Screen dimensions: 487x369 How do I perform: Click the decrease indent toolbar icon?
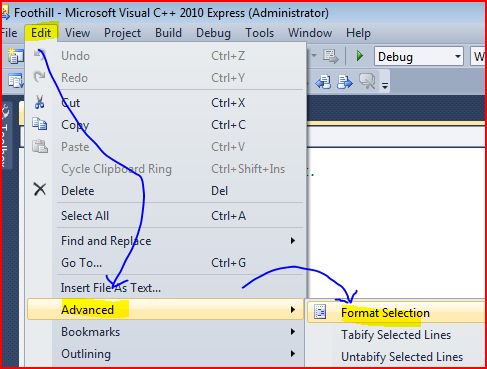coord(323,82)
